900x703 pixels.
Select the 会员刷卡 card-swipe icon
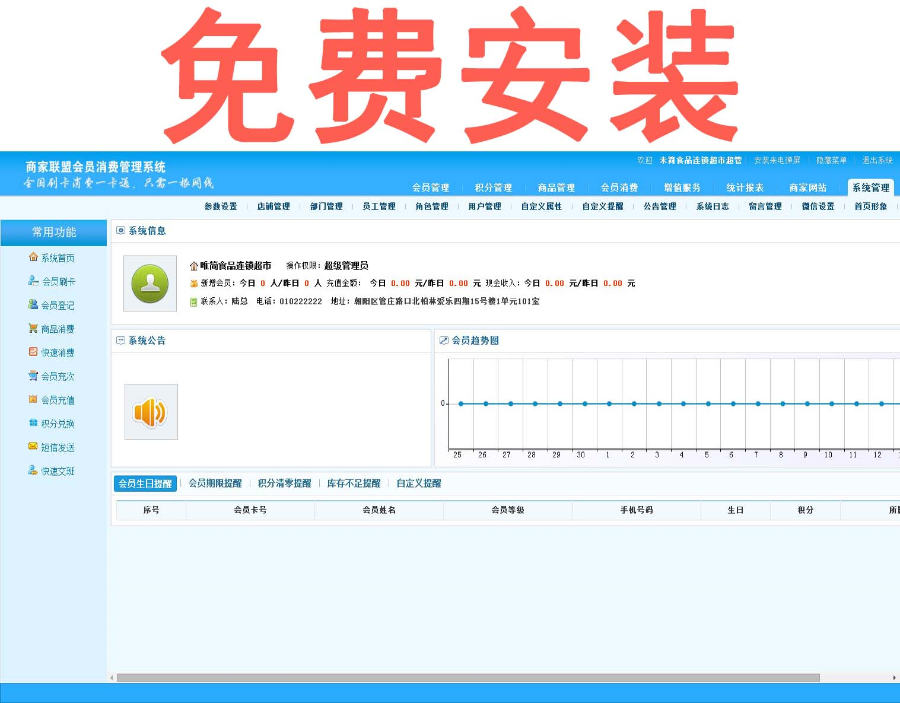[x=35, y=281]
